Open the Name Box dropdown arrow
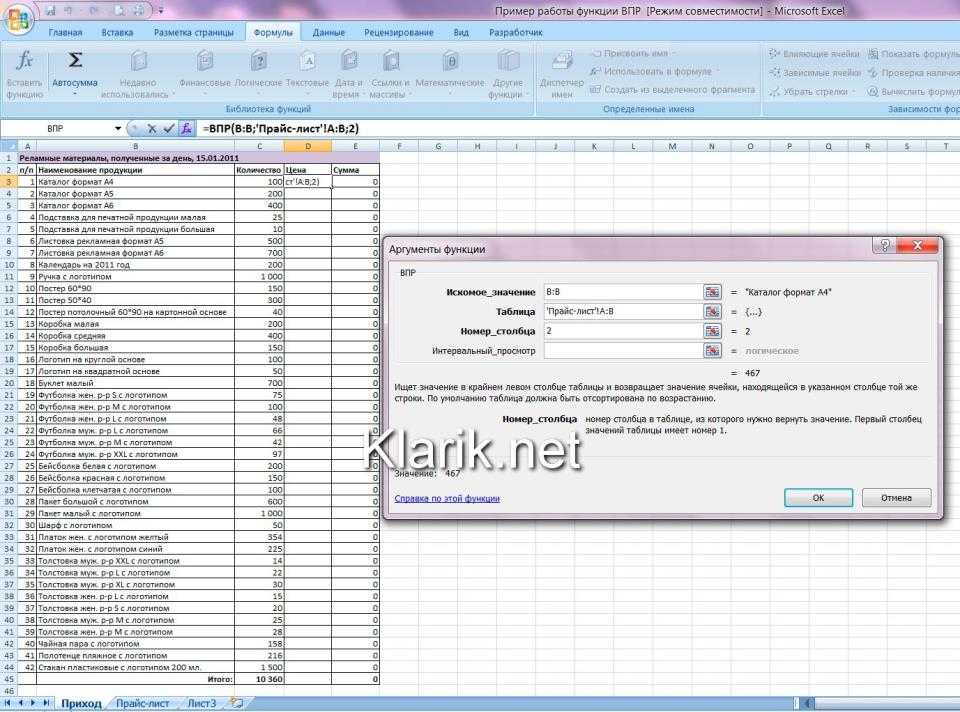The image size is (960, 712). pos(118,129)
